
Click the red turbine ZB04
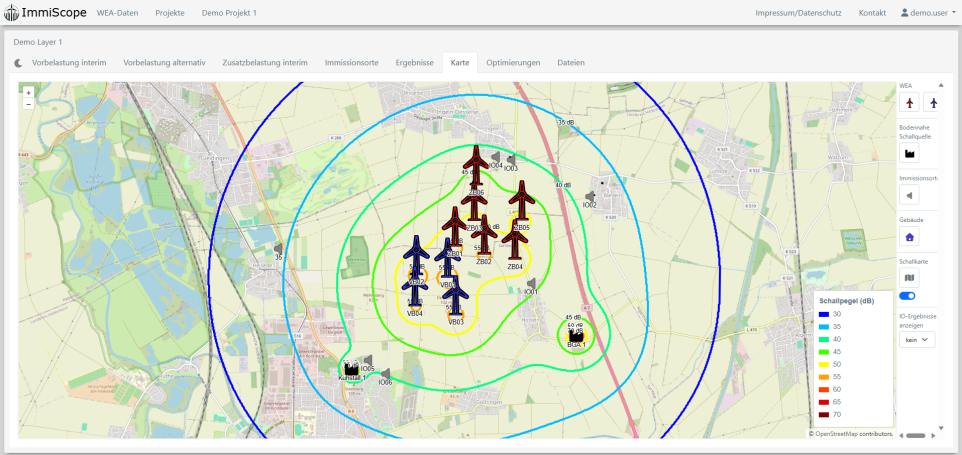point(515,240)
